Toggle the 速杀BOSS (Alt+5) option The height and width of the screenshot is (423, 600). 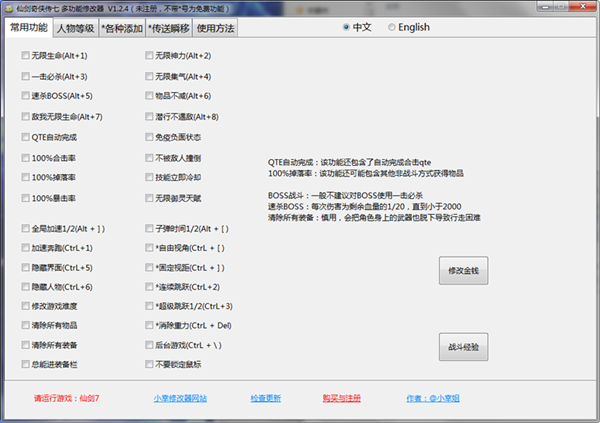pos(25,96)
